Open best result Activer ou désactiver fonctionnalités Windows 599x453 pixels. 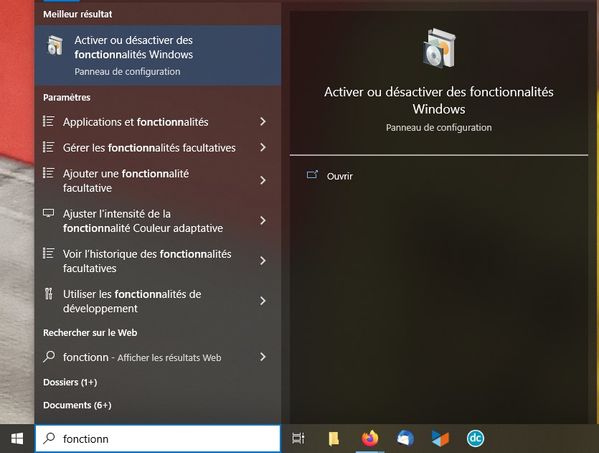(x=158, y=55)
